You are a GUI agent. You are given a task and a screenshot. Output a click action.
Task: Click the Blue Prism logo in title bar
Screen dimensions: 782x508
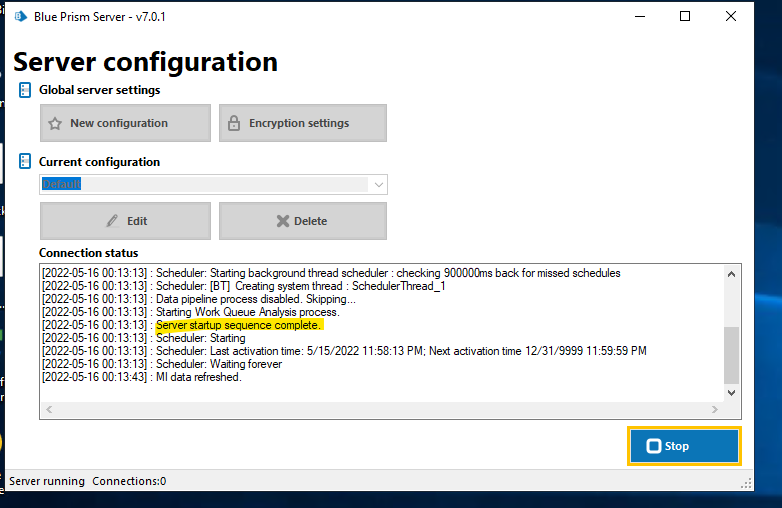click(x=20, y=16)
